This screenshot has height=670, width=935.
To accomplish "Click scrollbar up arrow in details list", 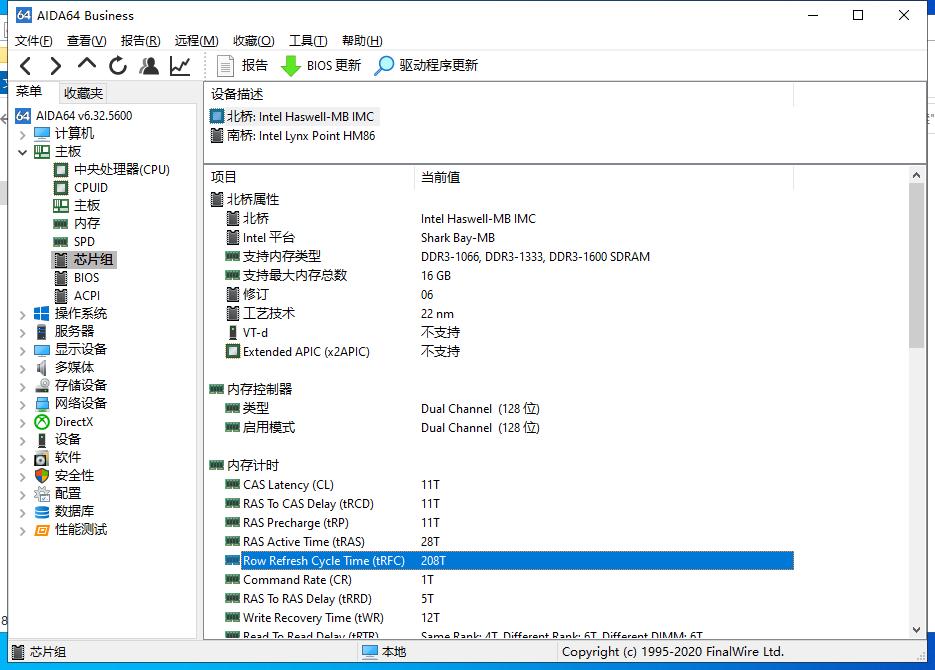I will pyautogui.click(x=917, y=175).
